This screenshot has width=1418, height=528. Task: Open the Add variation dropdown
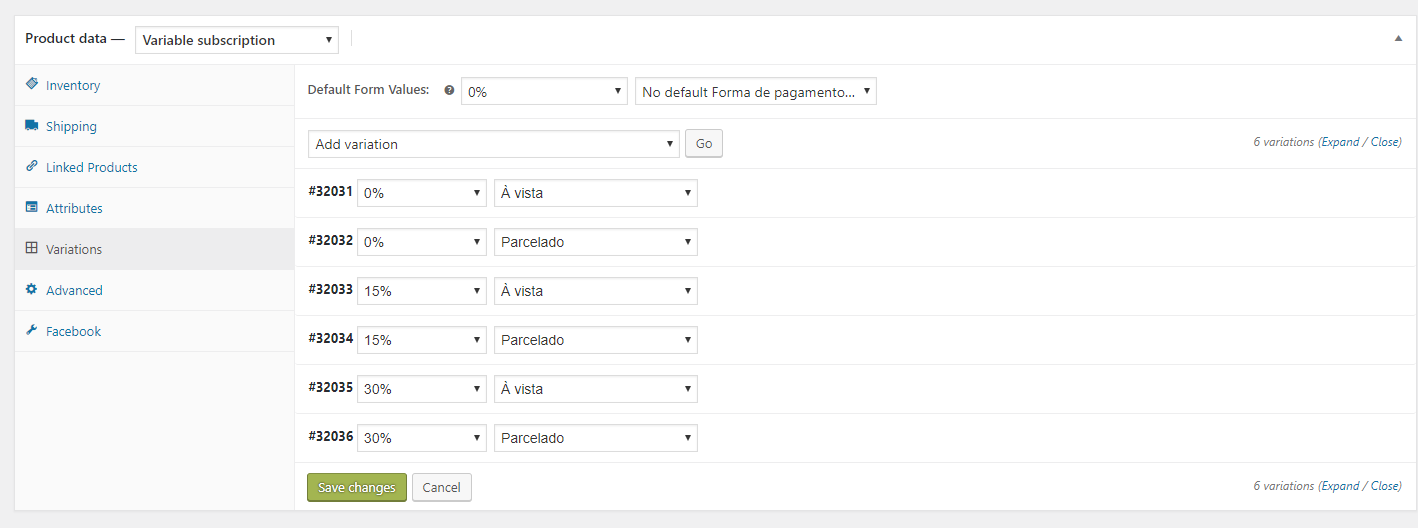494,144
